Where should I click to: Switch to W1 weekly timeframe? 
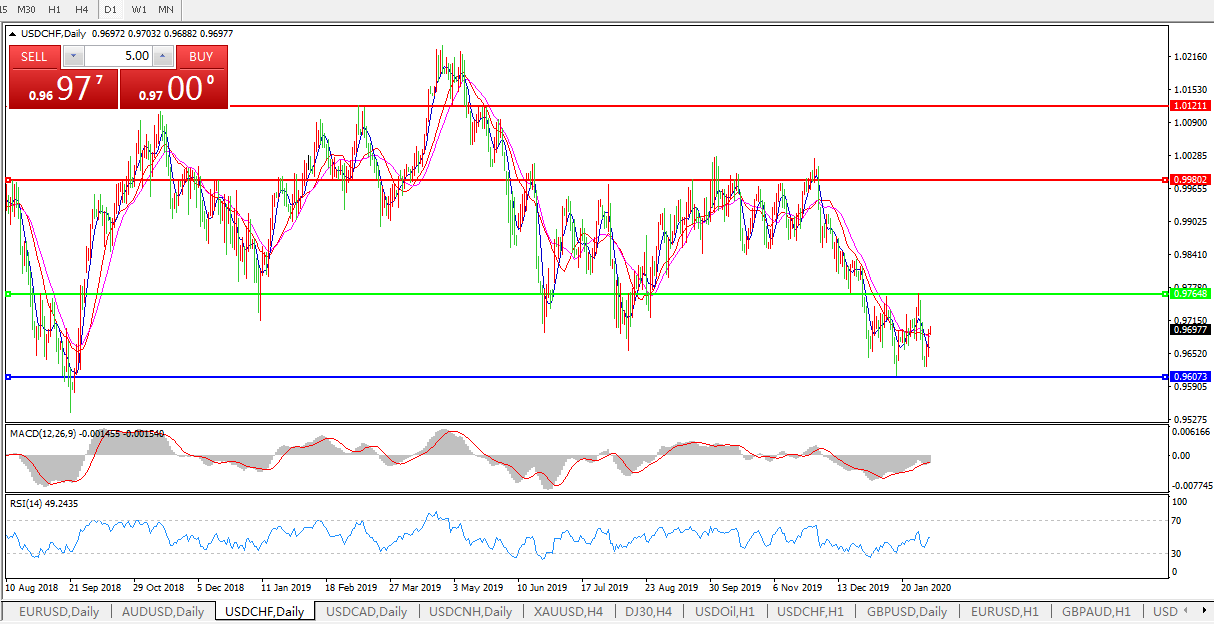tap(139, 9)
